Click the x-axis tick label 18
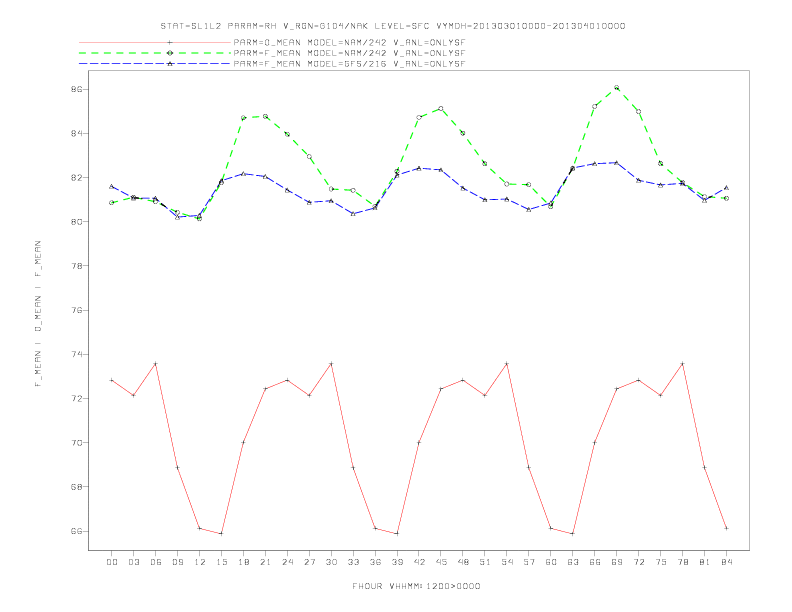Image resolution: width=792 pixels, height=612 pixels. pyautogui.click(x=243, y=562)
